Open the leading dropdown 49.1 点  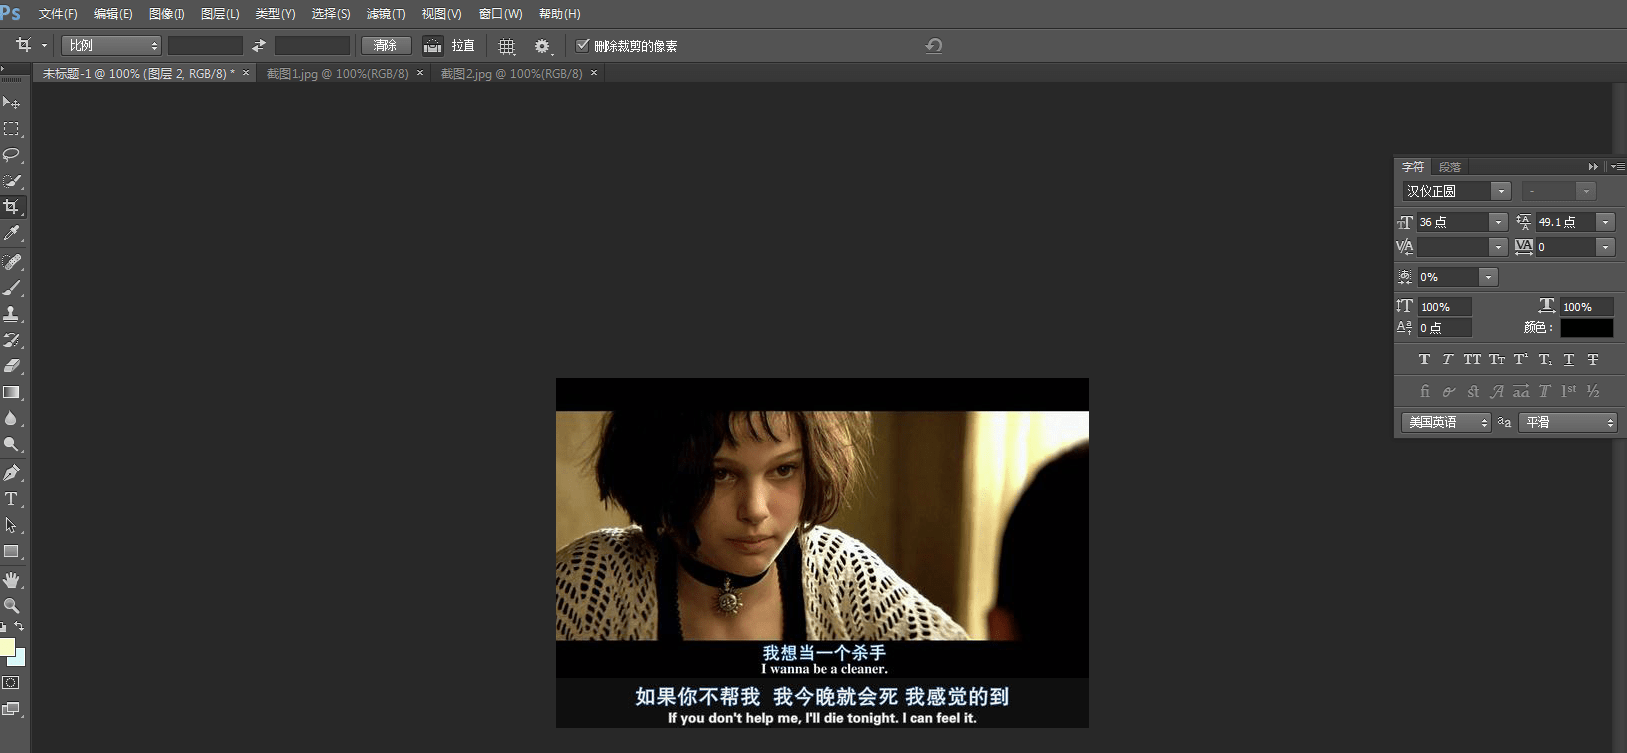(1605, 222)
